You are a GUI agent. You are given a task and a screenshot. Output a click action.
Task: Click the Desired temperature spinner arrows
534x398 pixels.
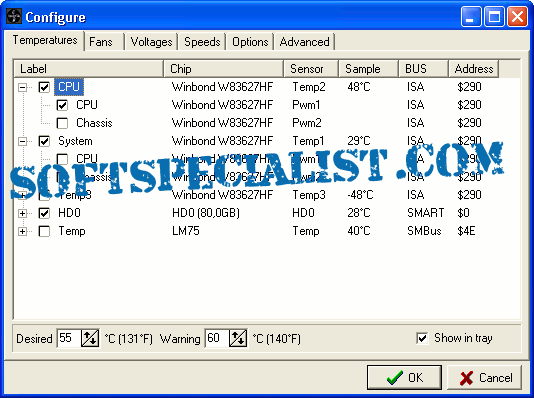coord(90,338)
